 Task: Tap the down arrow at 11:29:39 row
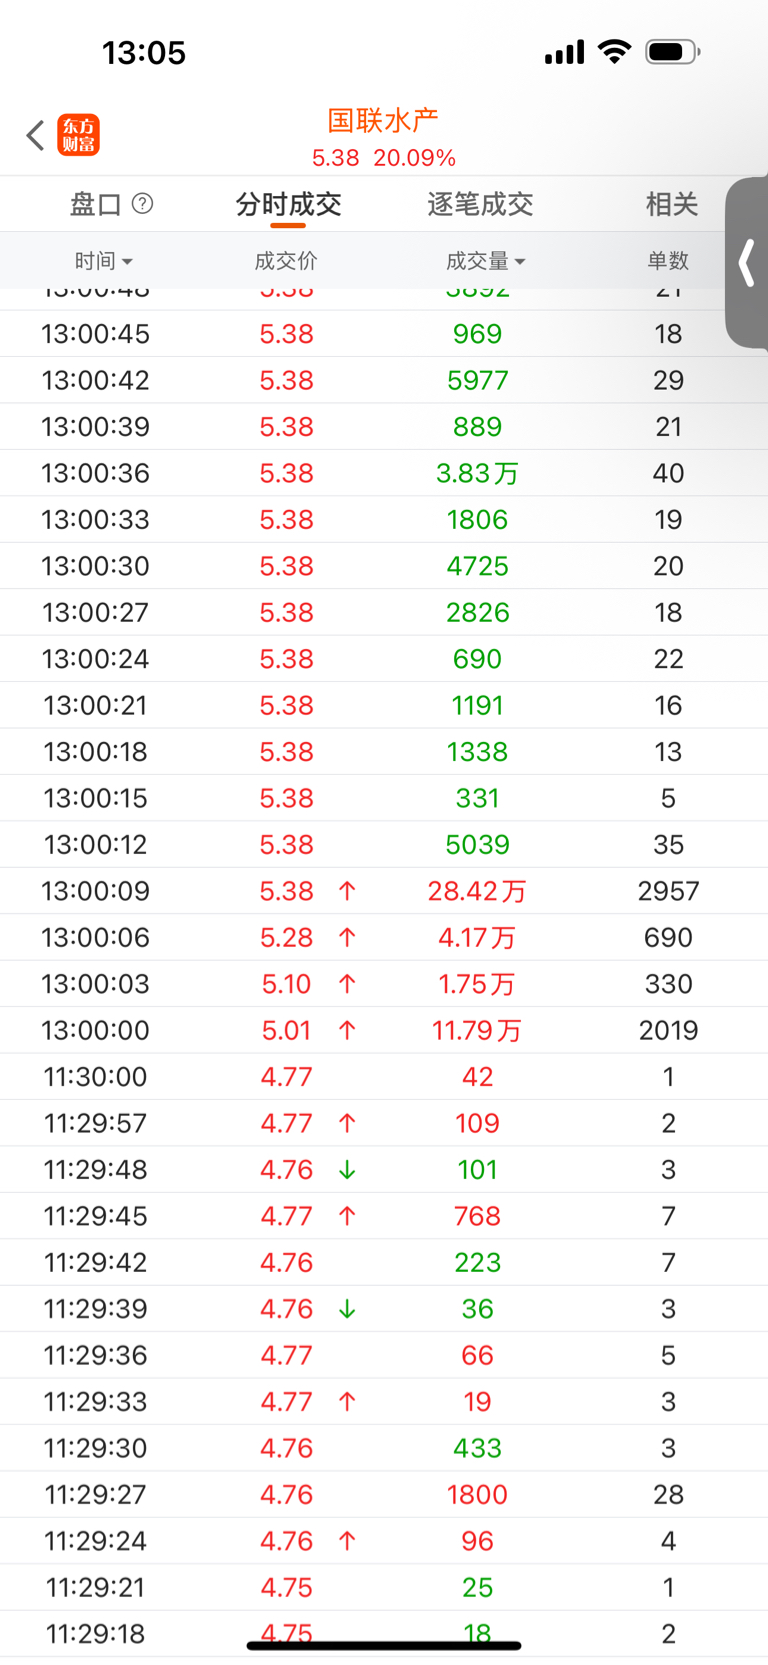click(347, 1309)
